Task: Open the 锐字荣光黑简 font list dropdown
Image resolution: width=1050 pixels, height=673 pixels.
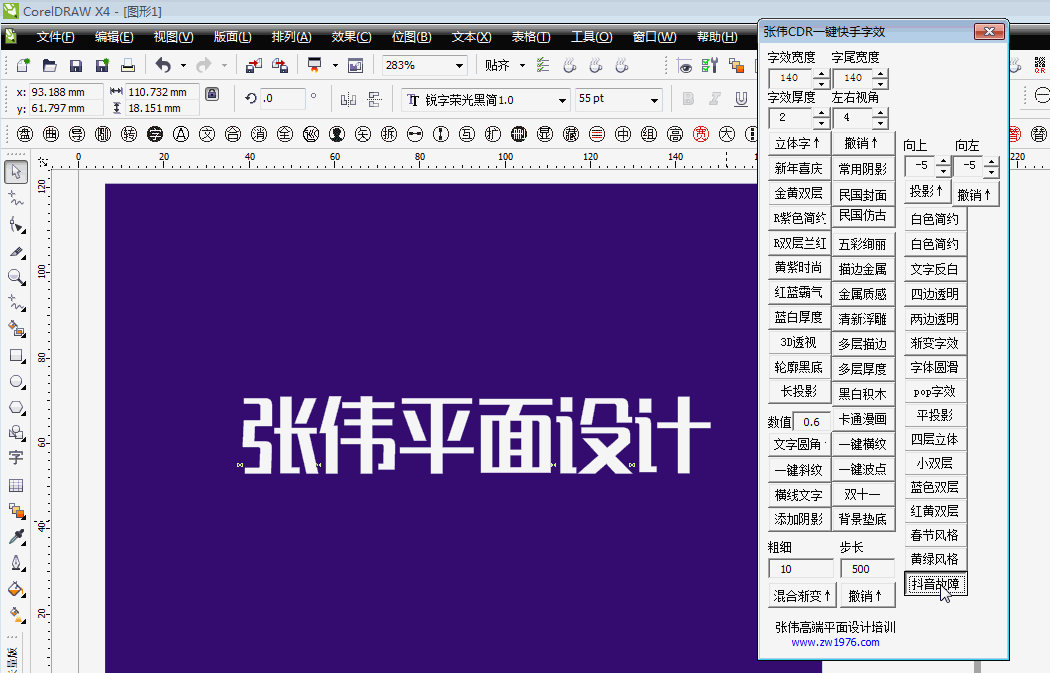Action: click(563, 100)
